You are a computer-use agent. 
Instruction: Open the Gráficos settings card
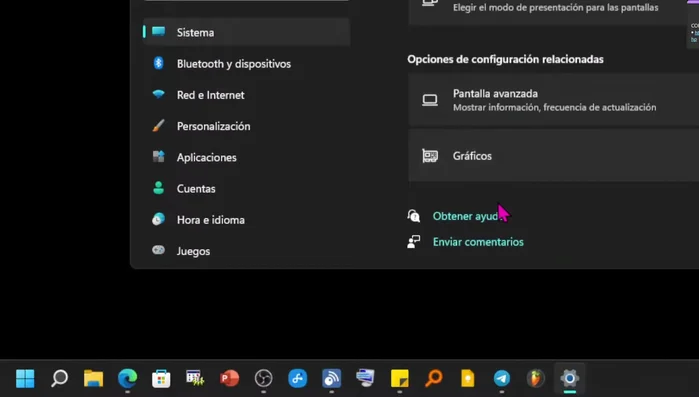pos(553,156)
